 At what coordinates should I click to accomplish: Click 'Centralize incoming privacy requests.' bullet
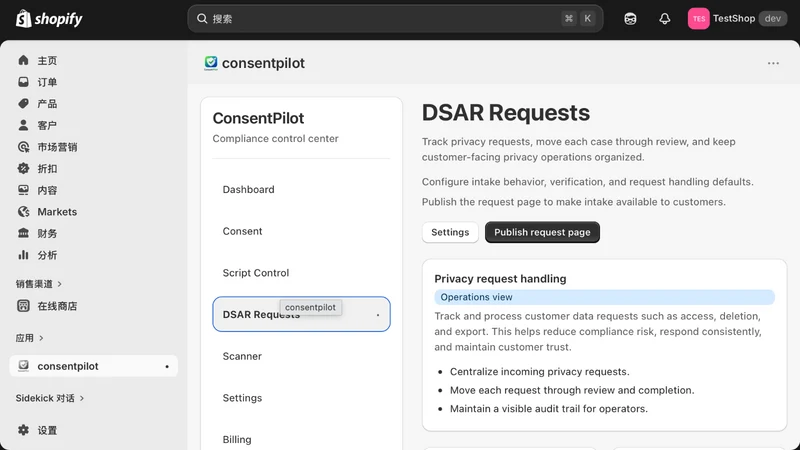click(539, 371)
